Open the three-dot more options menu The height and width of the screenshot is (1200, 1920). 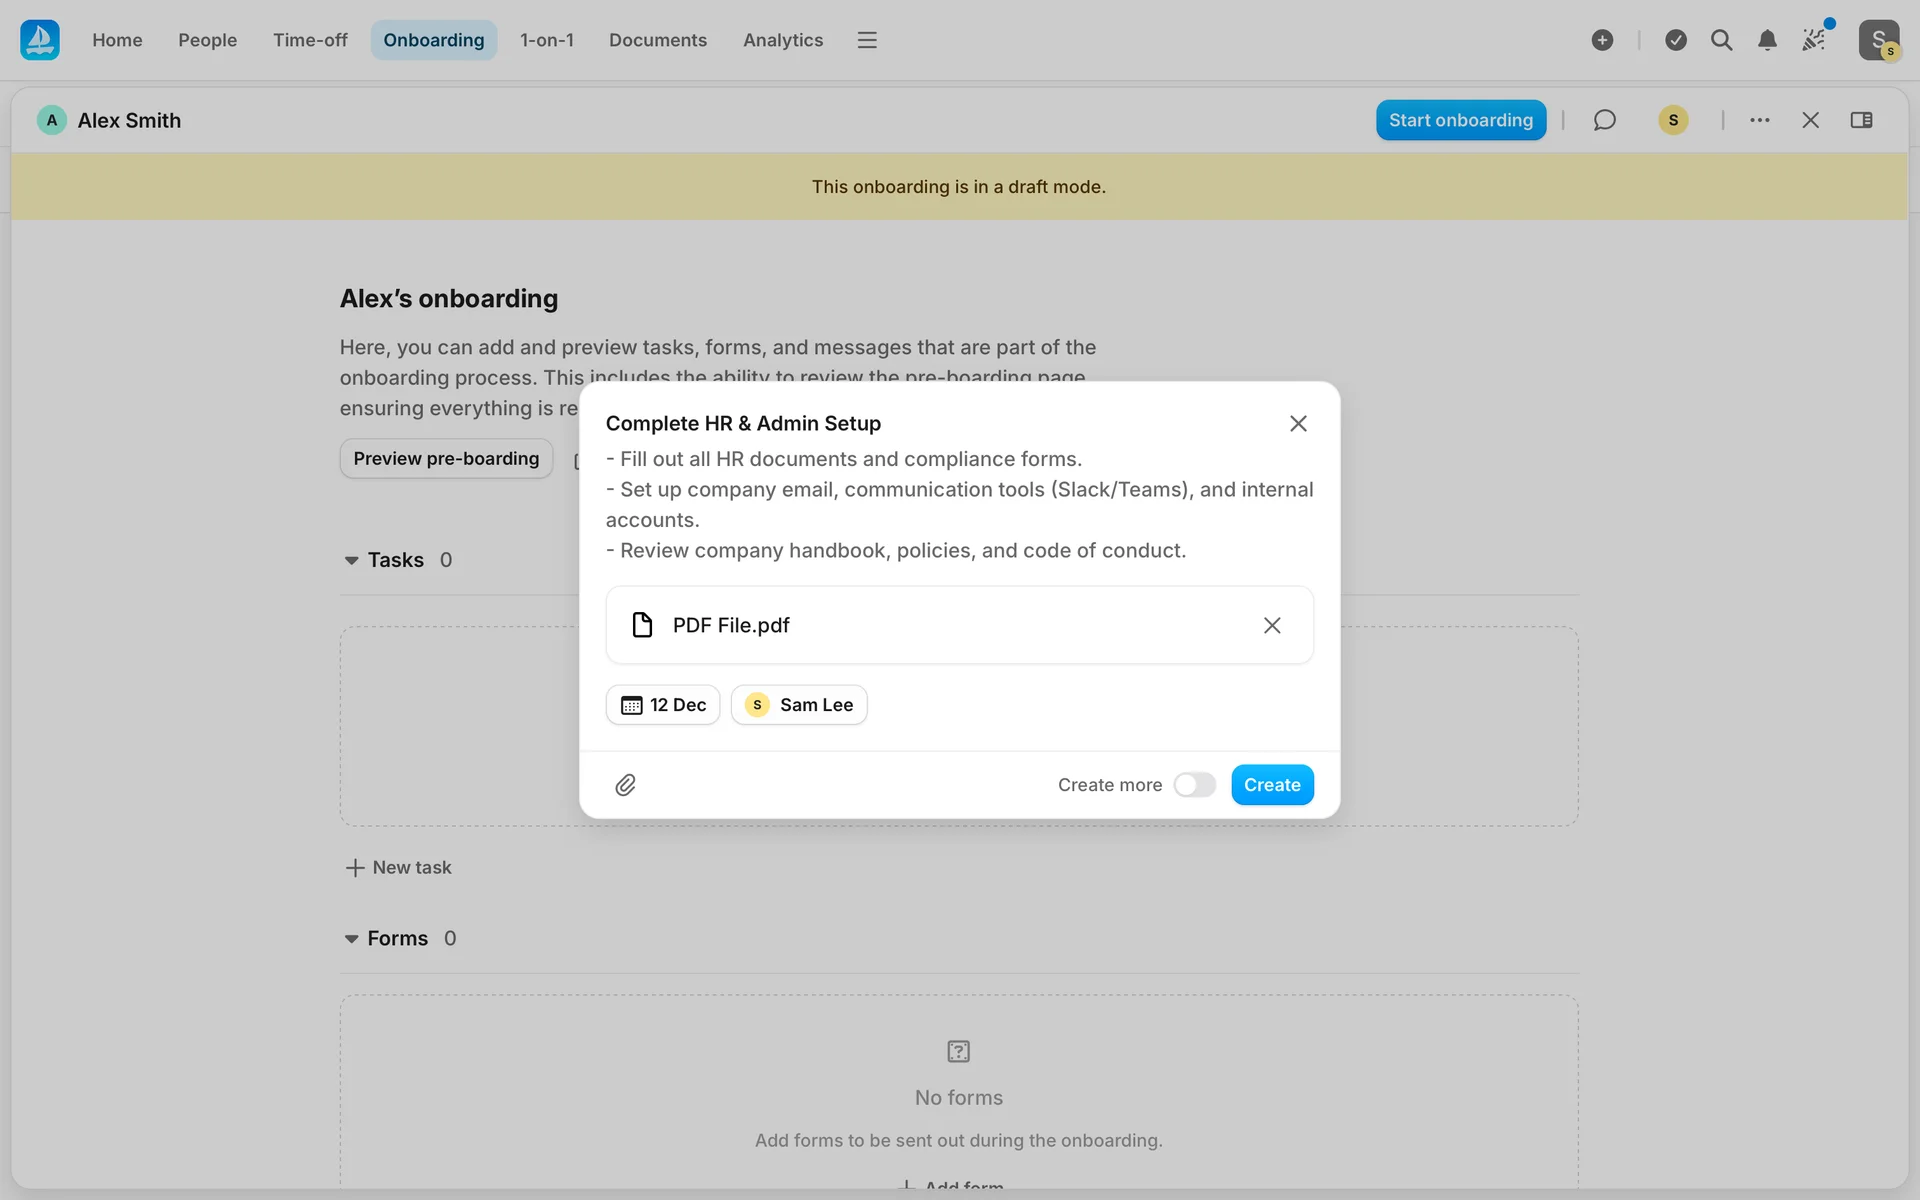[1759, 120]
